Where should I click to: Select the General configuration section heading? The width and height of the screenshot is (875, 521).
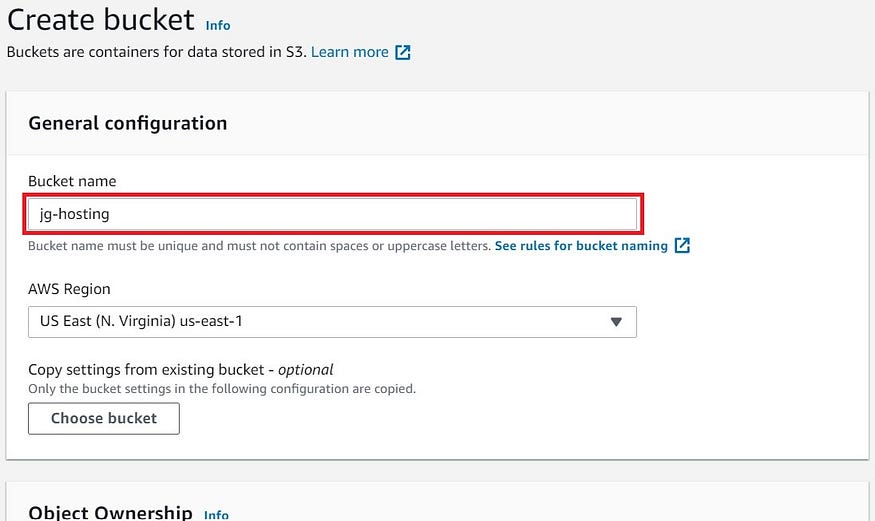click(128, 123)
